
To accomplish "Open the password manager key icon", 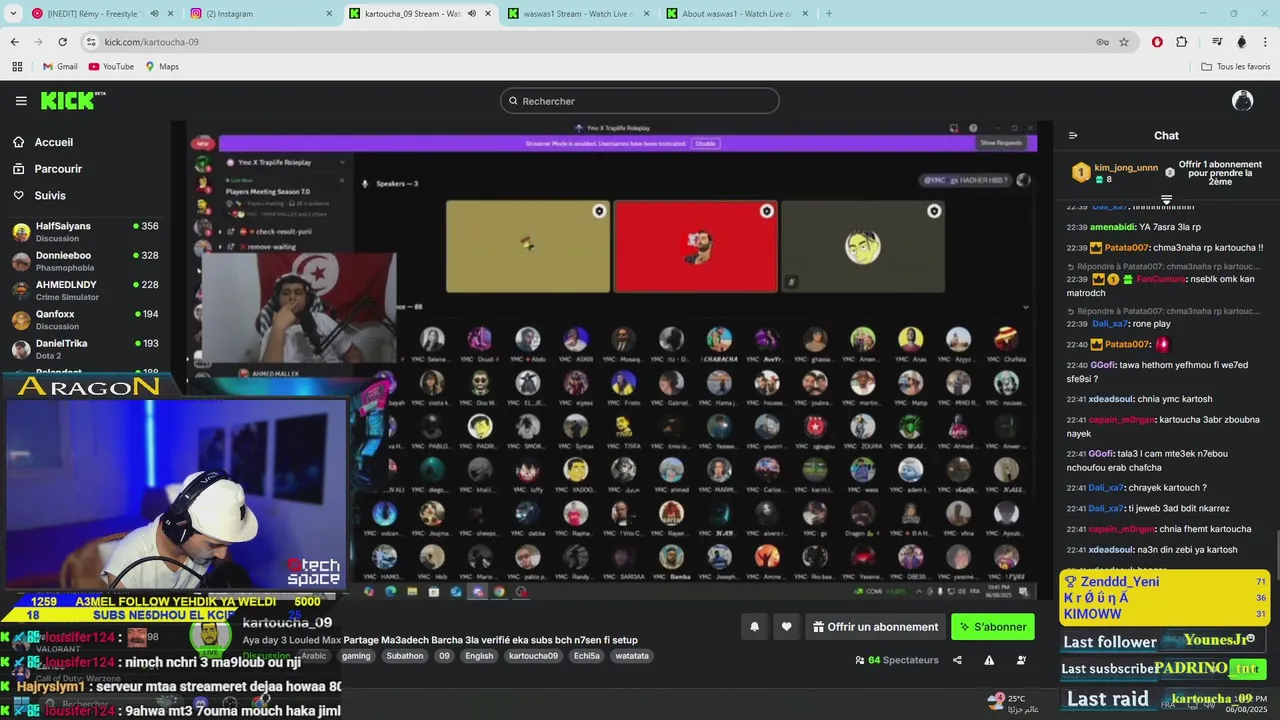I will tap(1102, 42).
